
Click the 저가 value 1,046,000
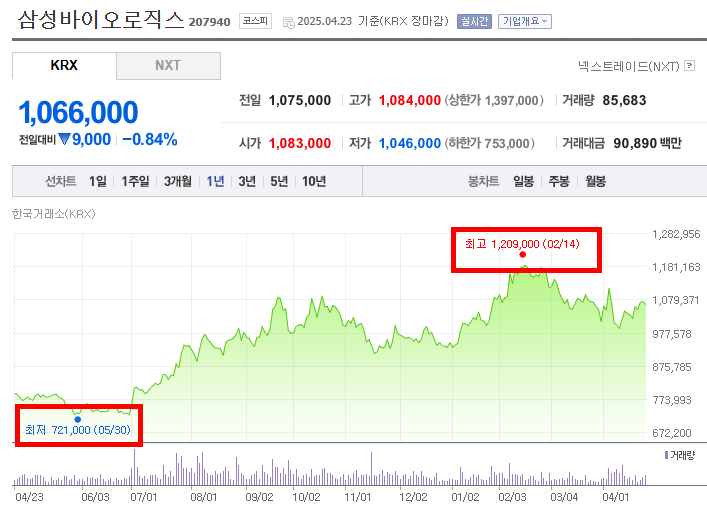(x=409, y=143)
